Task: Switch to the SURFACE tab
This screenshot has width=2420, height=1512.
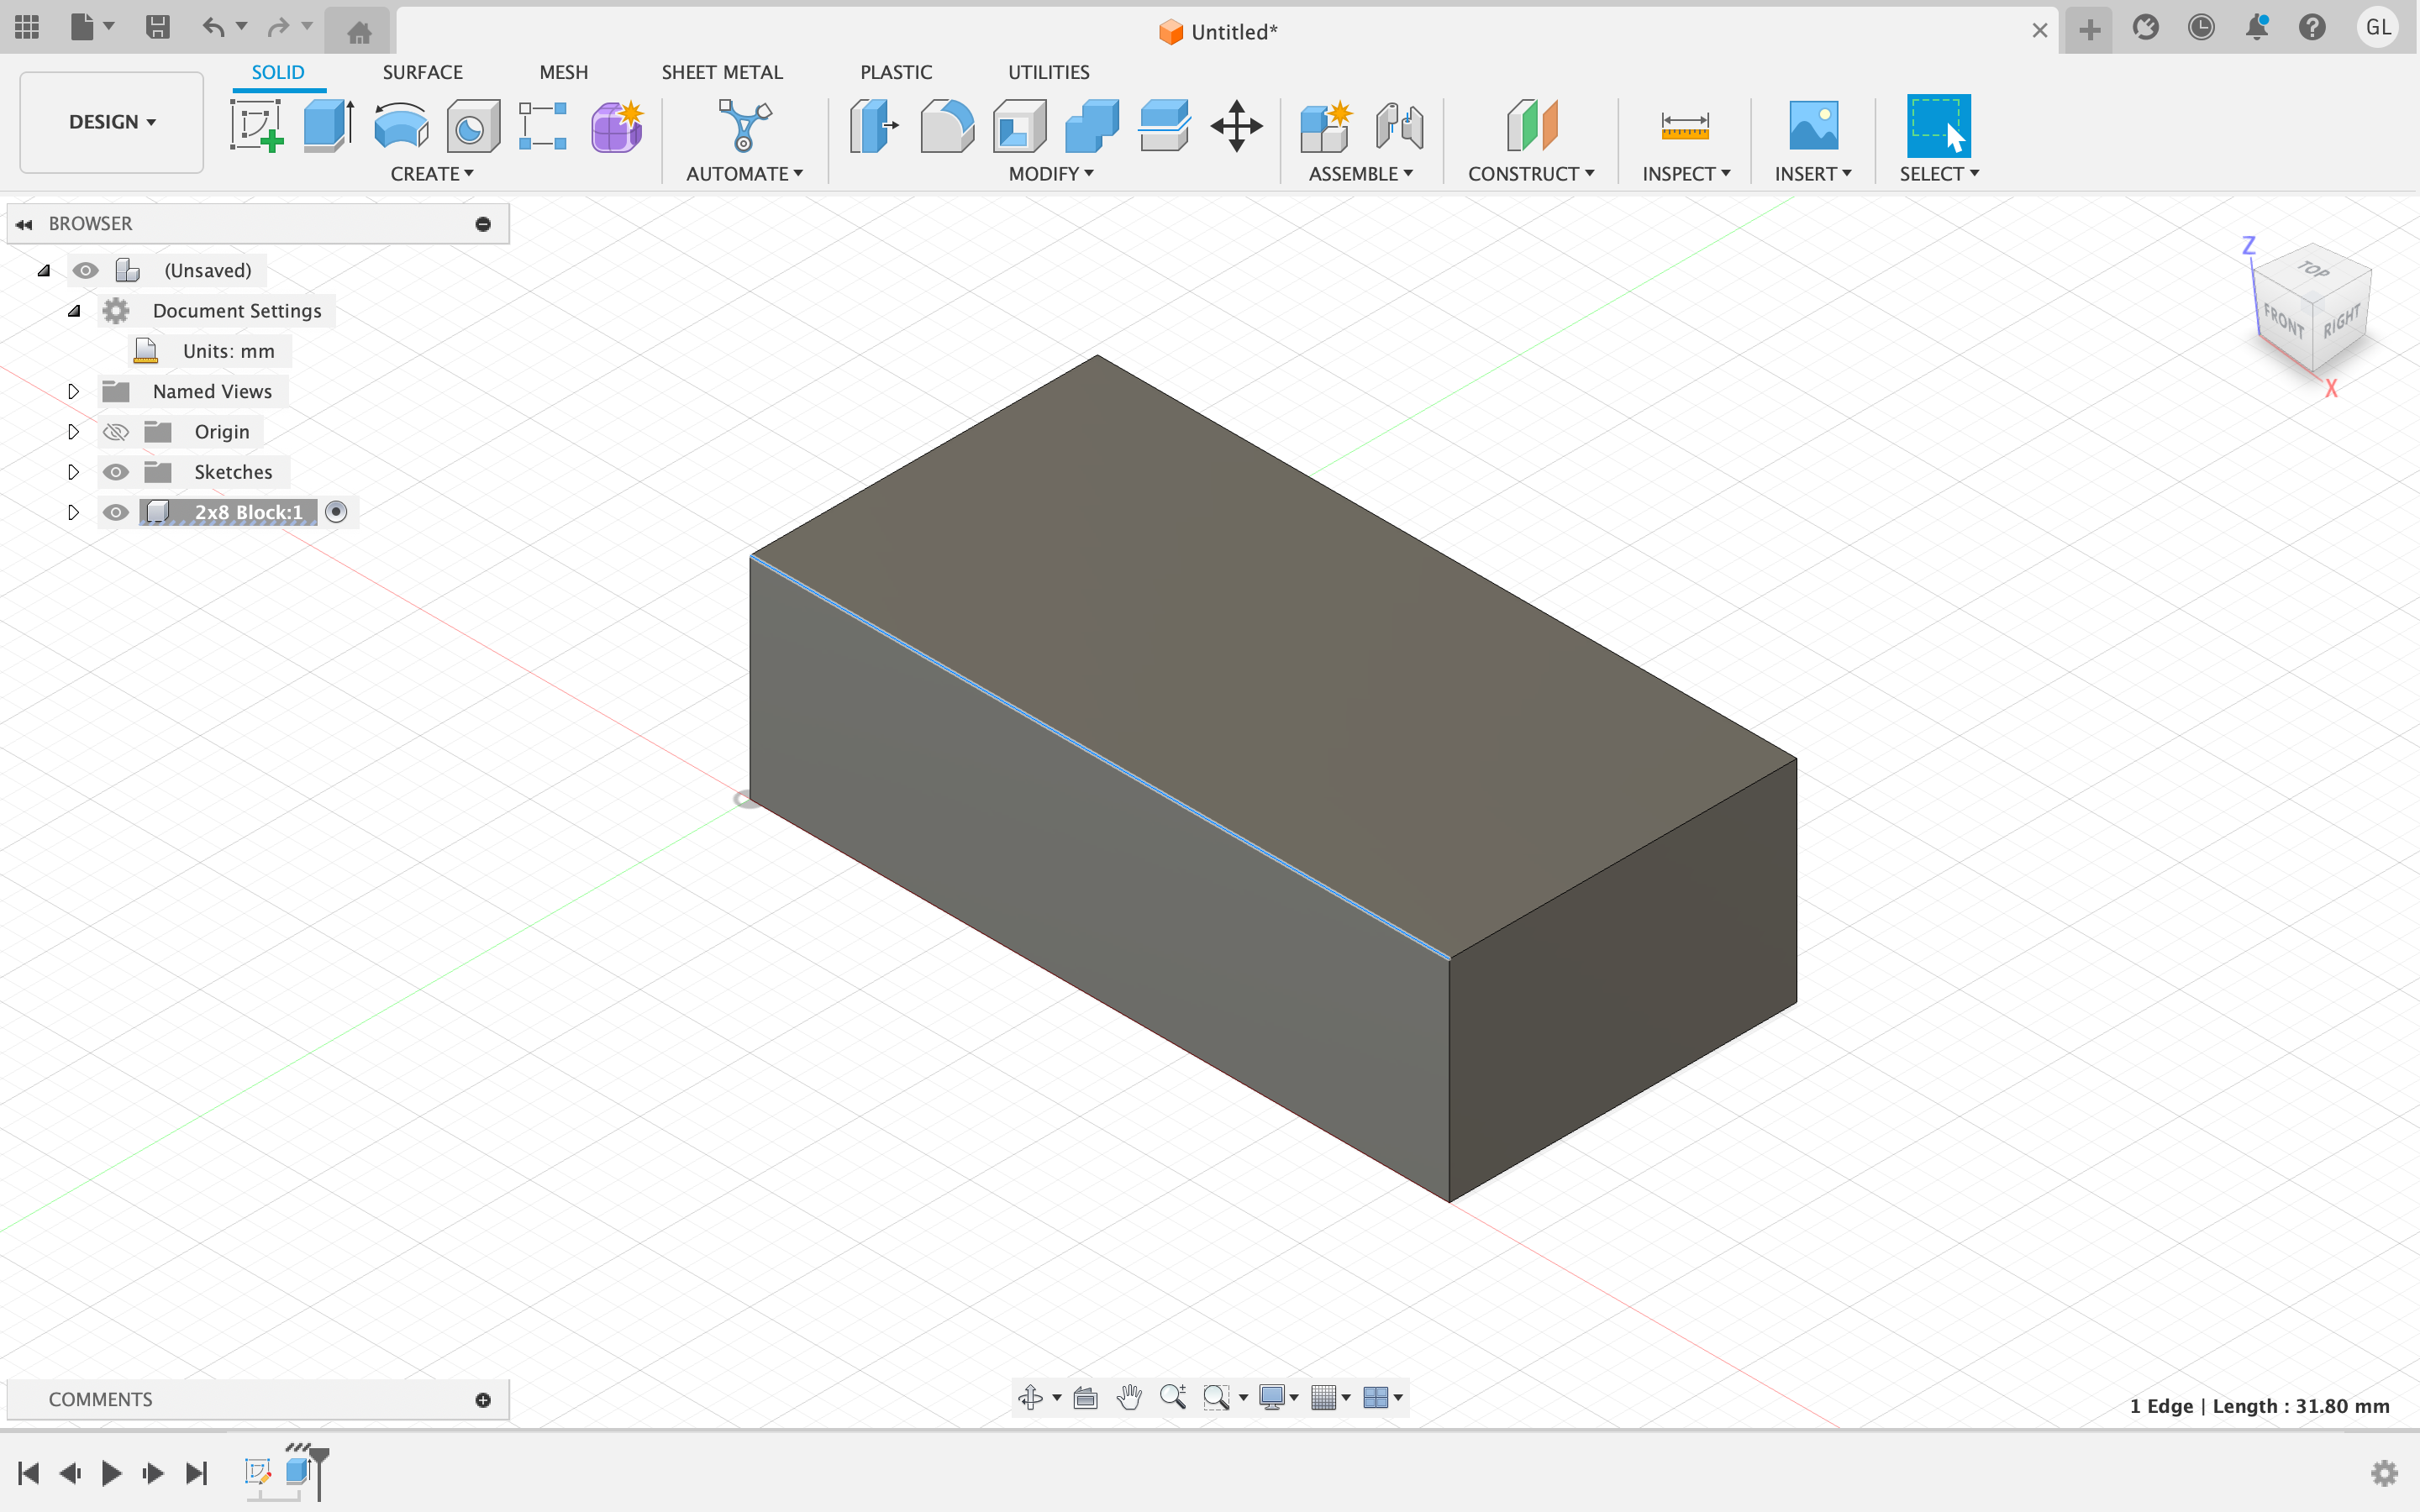Action: tap(422, 72)
